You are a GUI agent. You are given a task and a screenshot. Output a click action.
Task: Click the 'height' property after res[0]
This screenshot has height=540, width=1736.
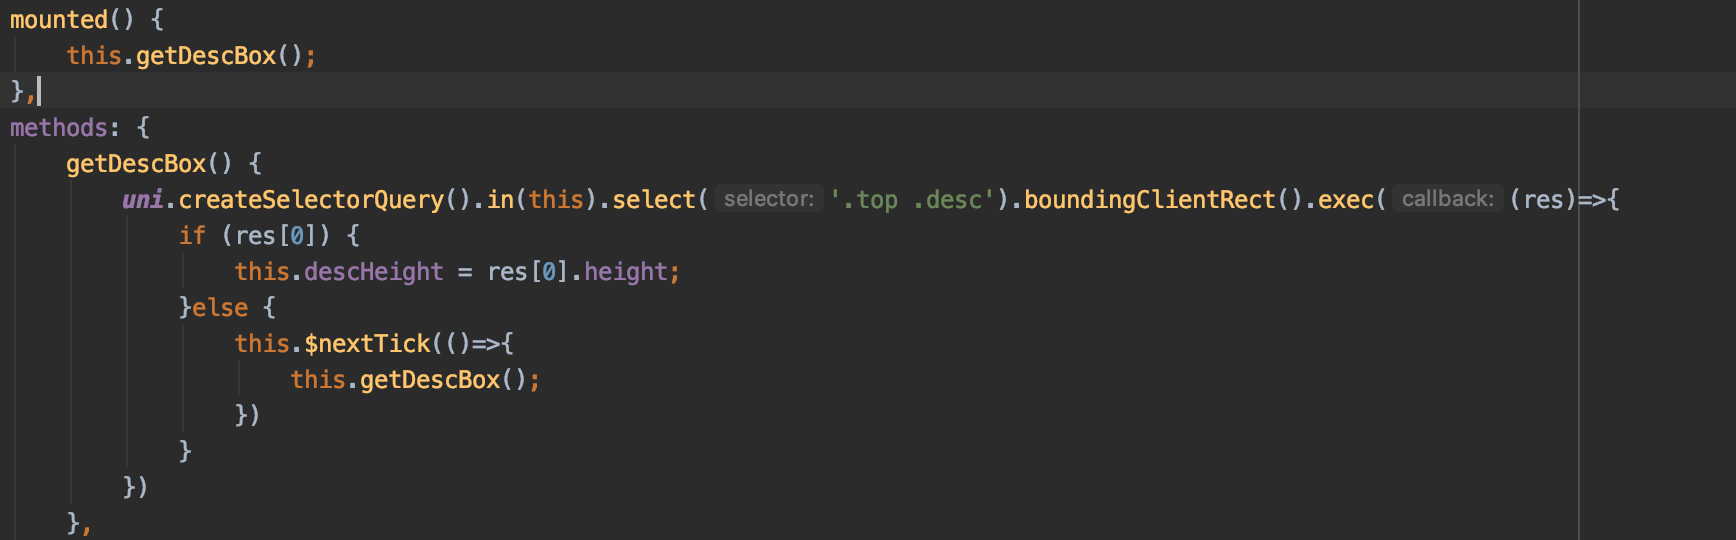(x=626, y=272)
